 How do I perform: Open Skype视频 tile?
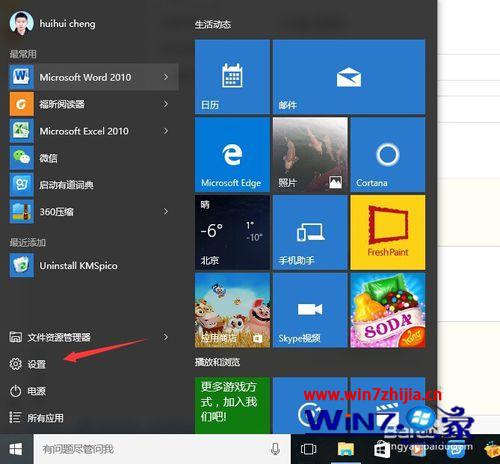(x=310, y=310)
